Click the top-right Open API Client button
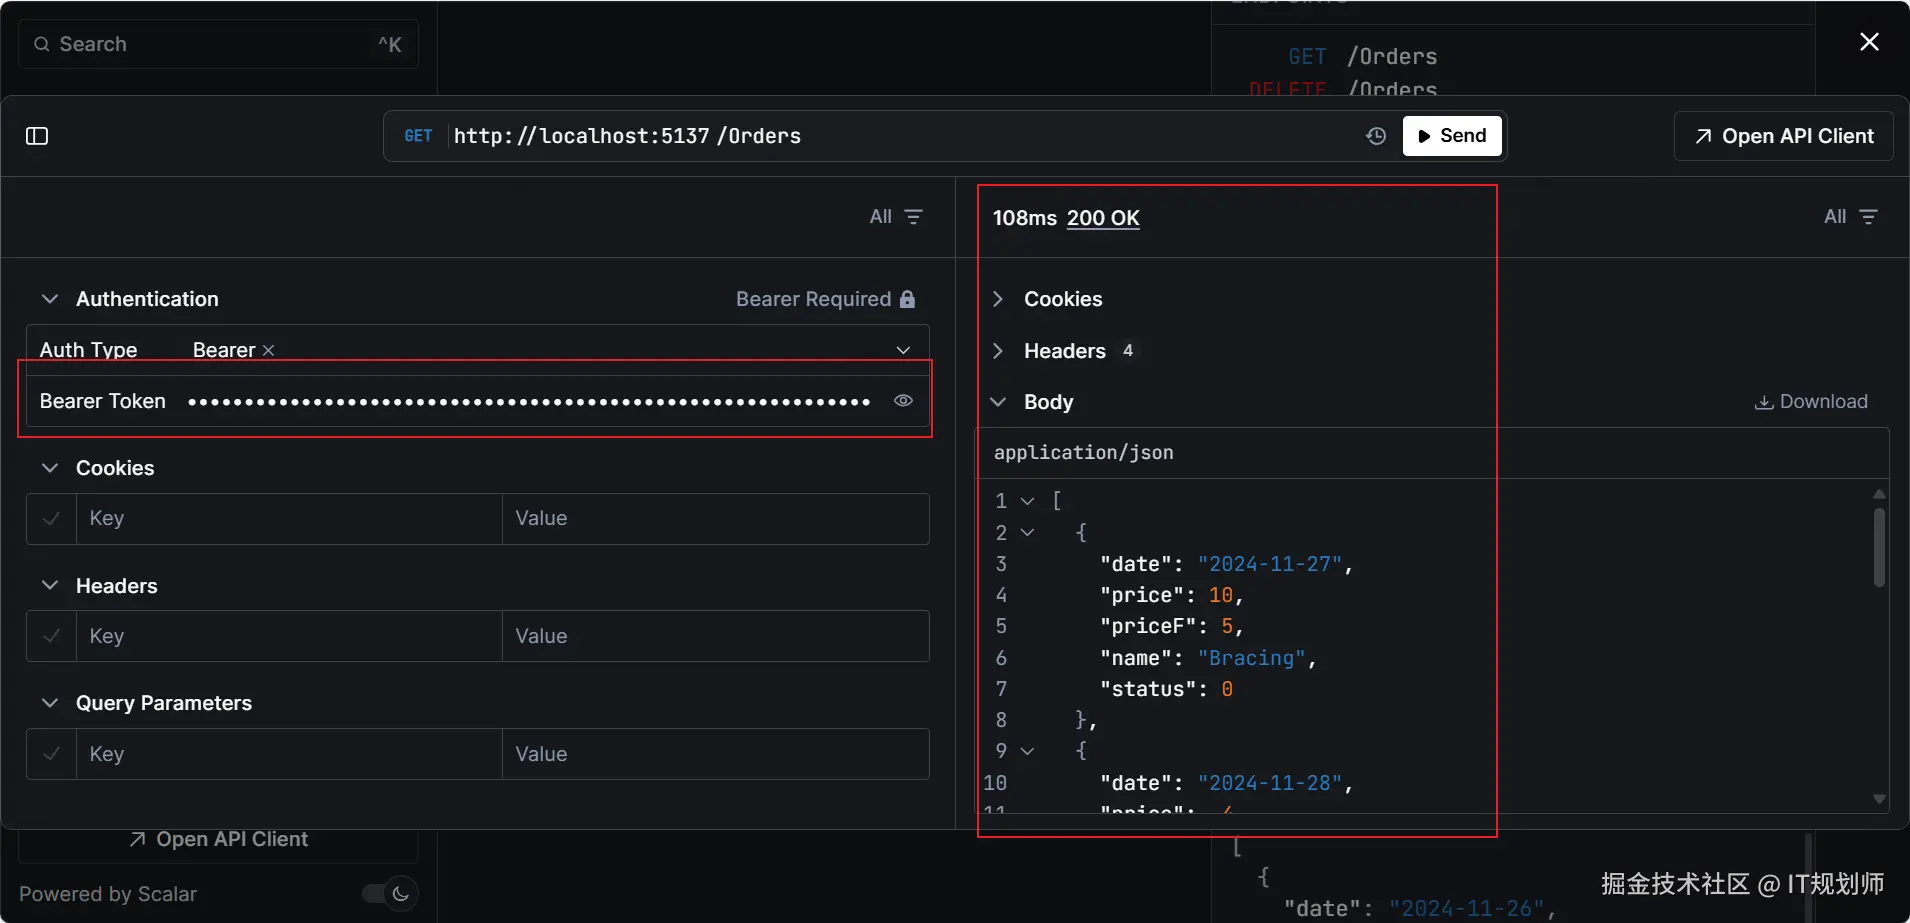This screenshot has width=1910, height=923. pyautogui.click(x=1784, y=136)
